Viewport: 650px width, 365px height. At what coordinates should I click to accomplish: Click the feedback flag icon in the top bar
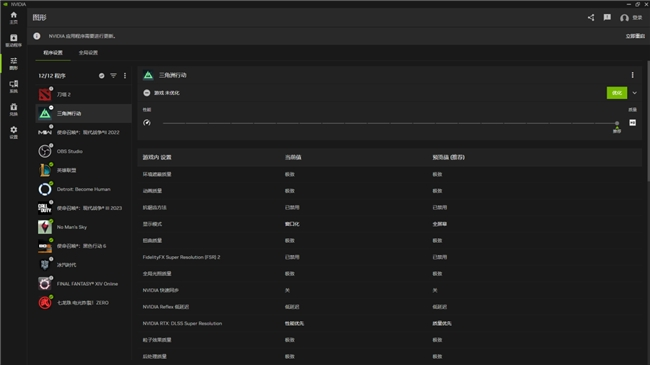click(607, 17)
